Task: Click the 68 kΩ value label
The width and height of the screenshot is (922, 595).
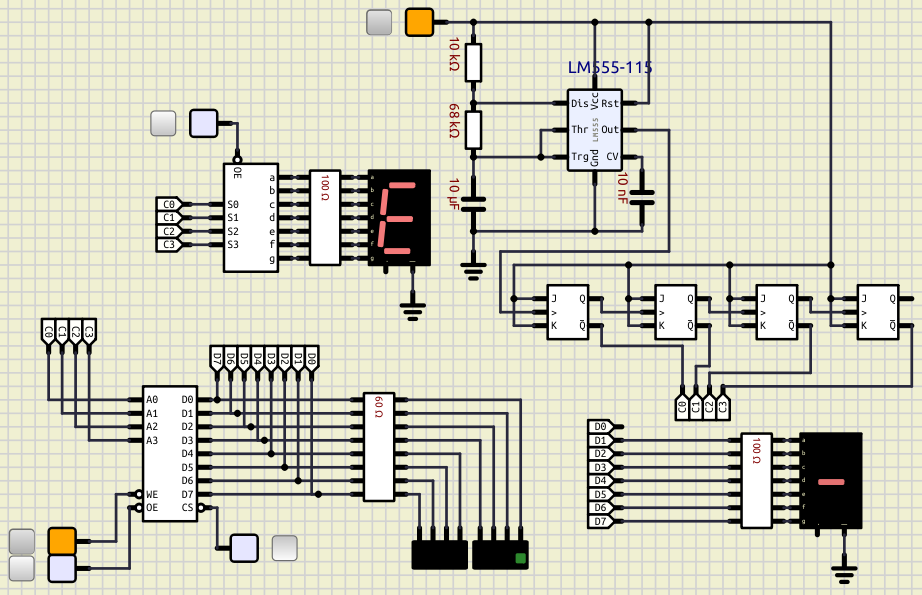Action: pos(453,121)
